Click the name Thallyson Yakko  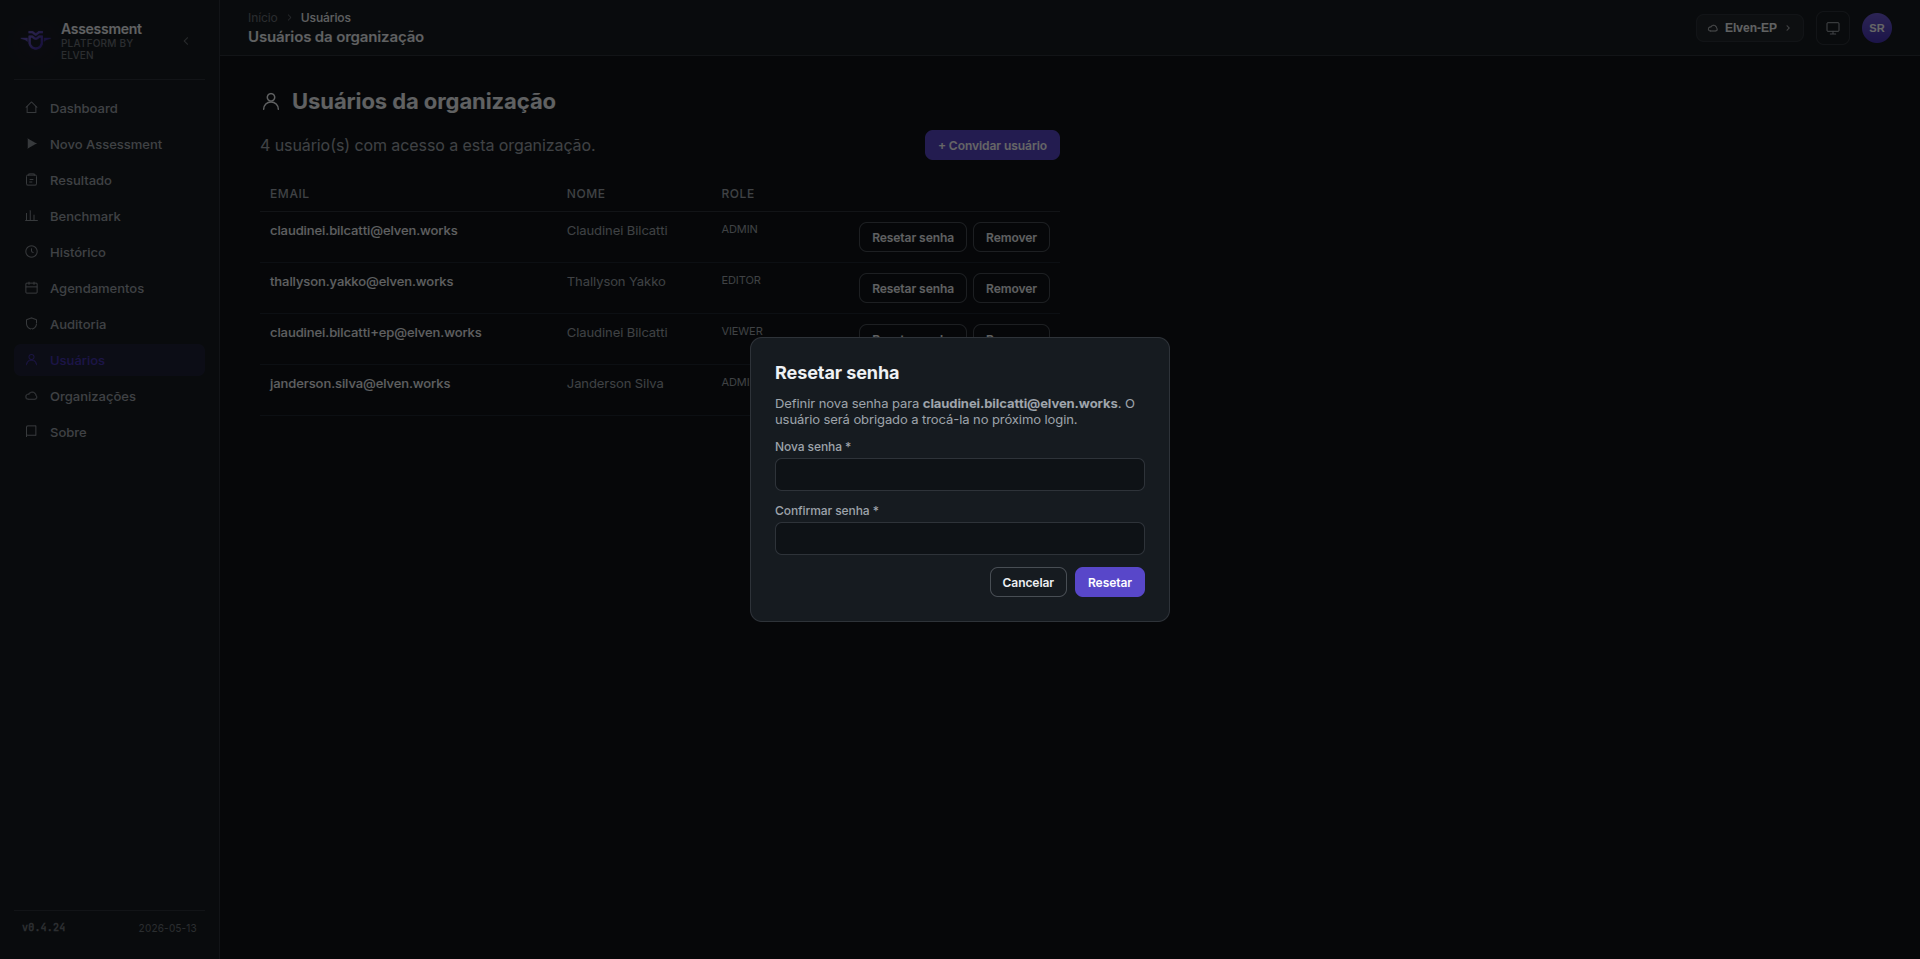(x=616, y=281)
